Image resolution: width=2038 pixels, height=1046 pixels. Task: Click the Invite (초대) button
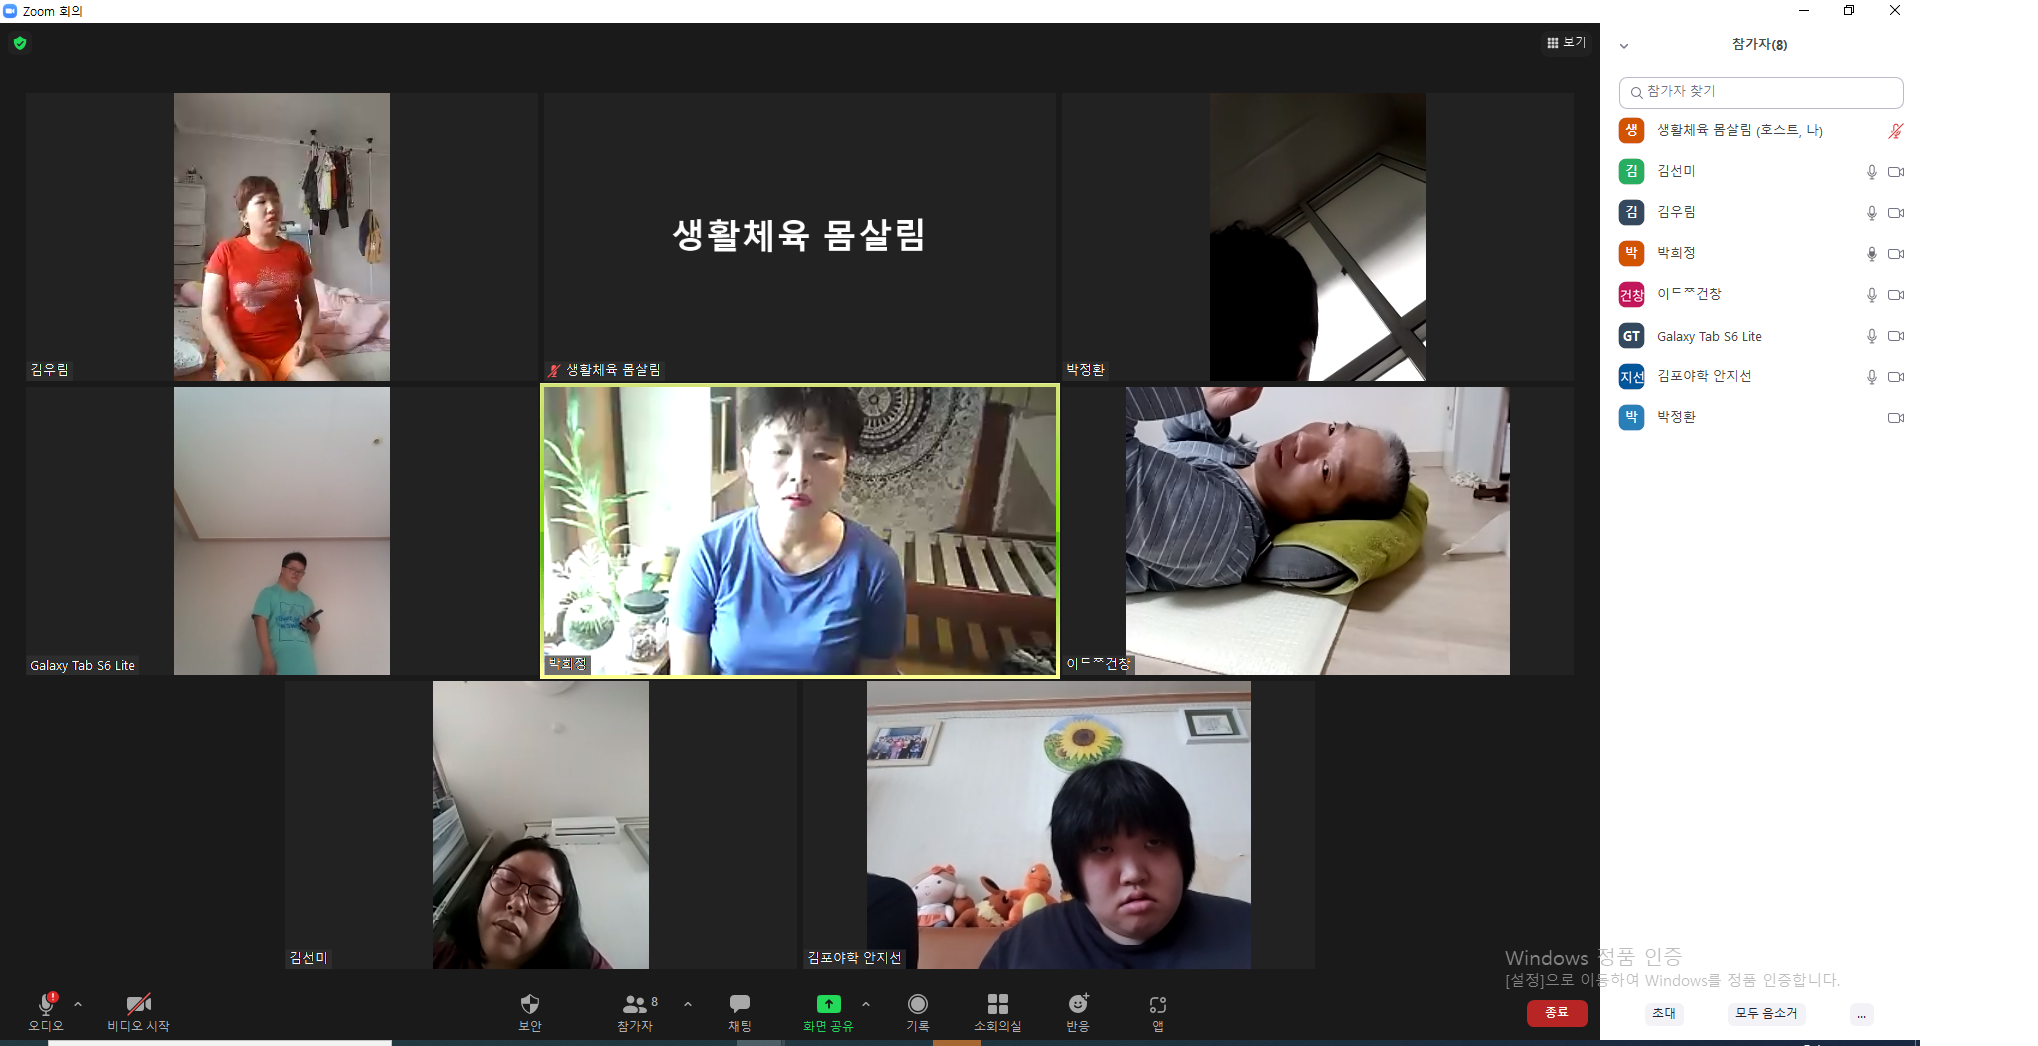tap(1664, 1013)
